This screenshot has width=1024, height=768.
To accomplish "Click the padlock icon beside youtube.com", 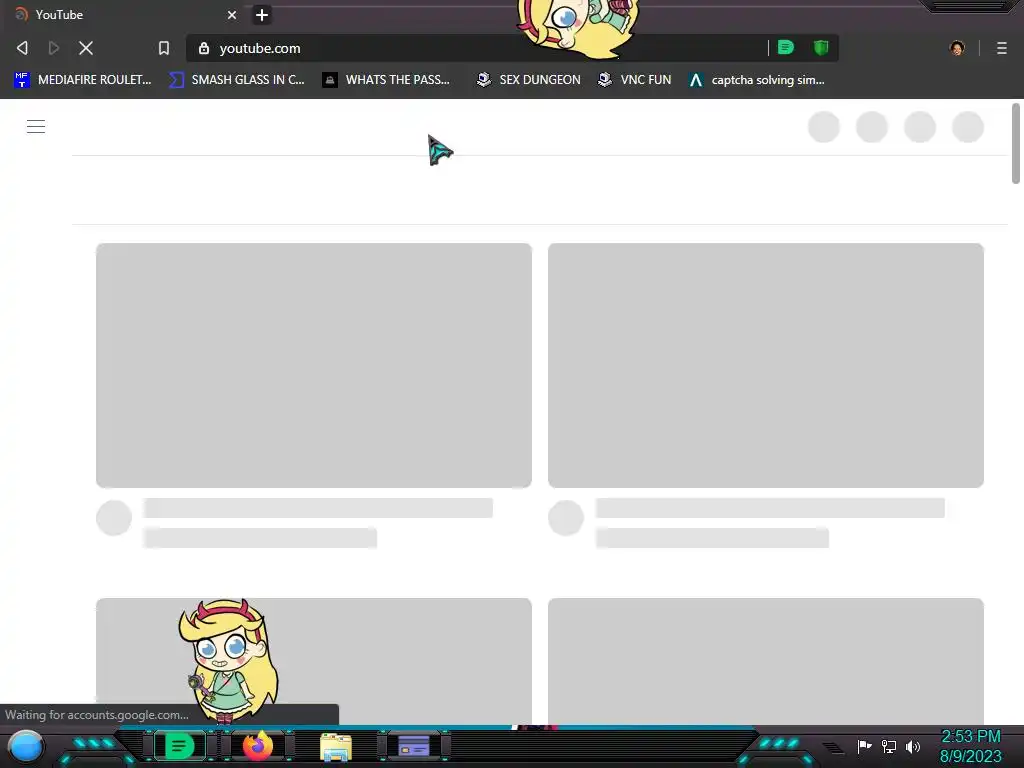I will [204, 48].
